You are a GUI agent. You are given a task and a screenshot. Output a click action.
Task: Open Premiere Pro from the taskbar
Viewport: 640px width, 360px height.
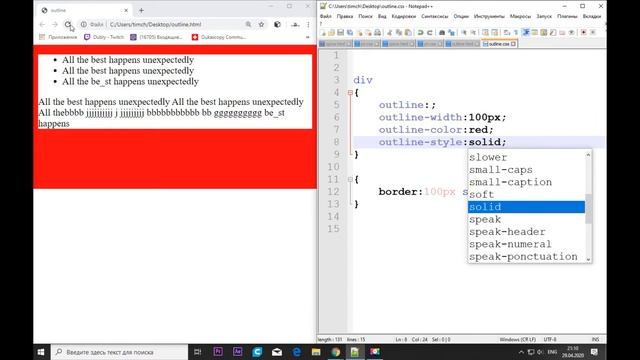coord(218,352)
